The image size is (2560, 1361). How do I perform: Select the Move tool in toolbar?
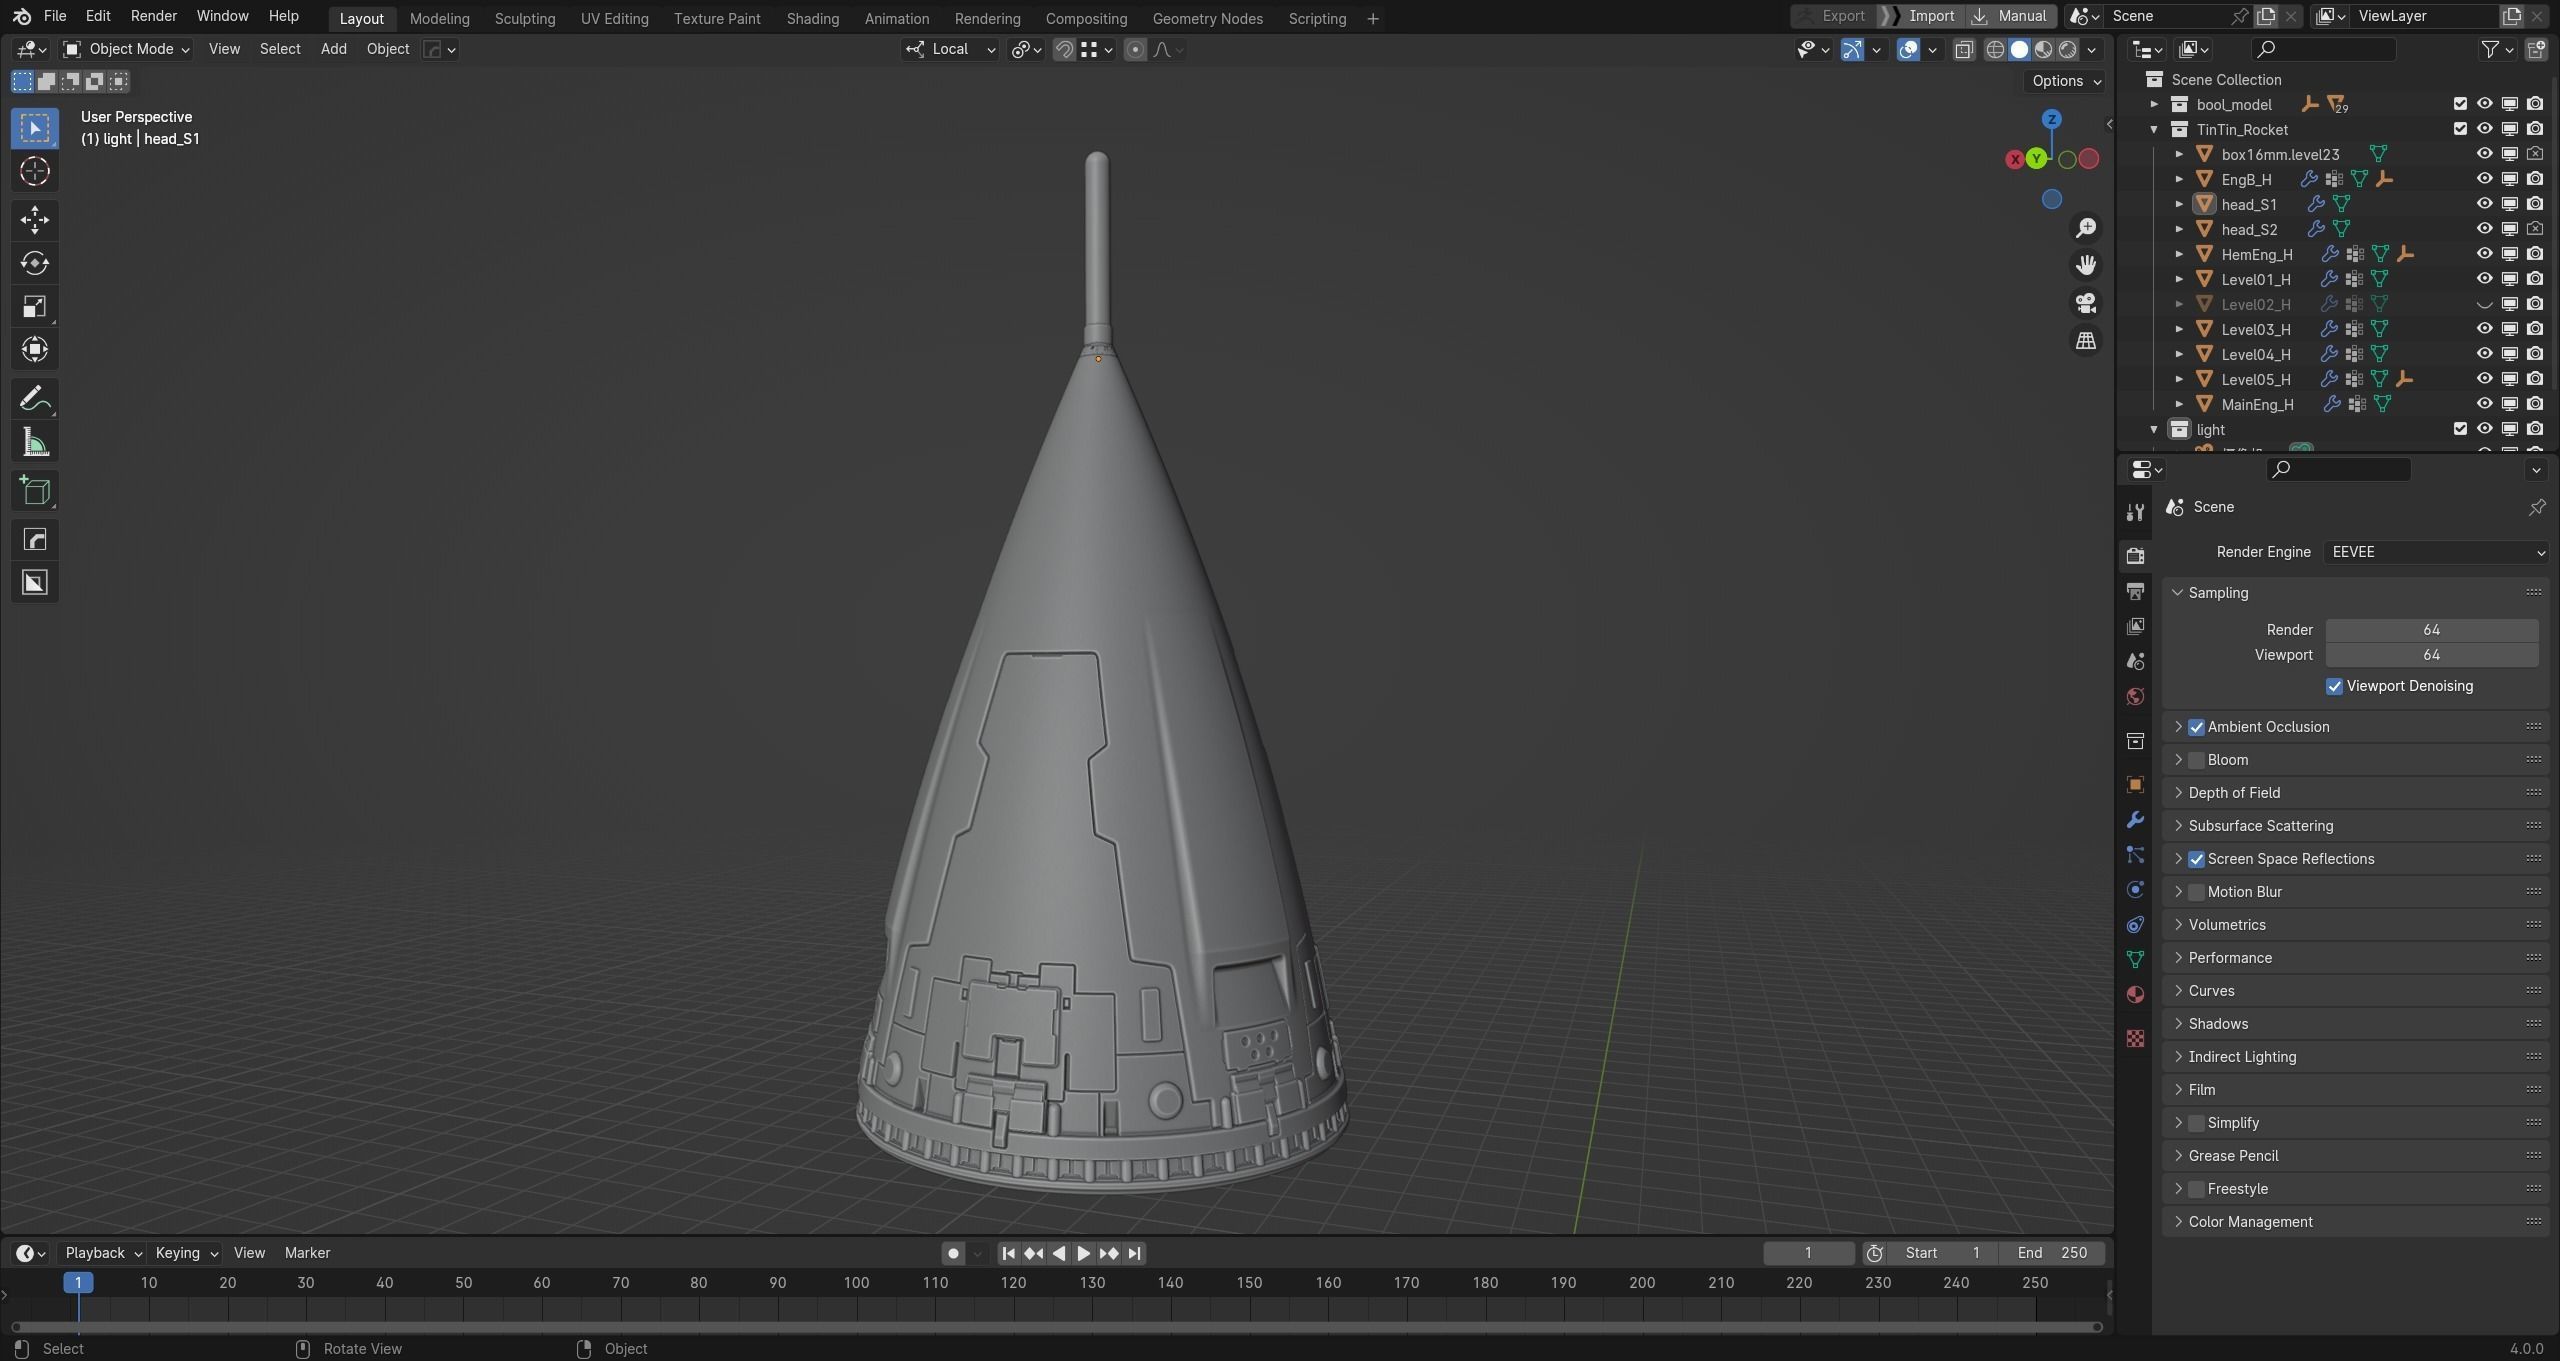tap(35, 219)
